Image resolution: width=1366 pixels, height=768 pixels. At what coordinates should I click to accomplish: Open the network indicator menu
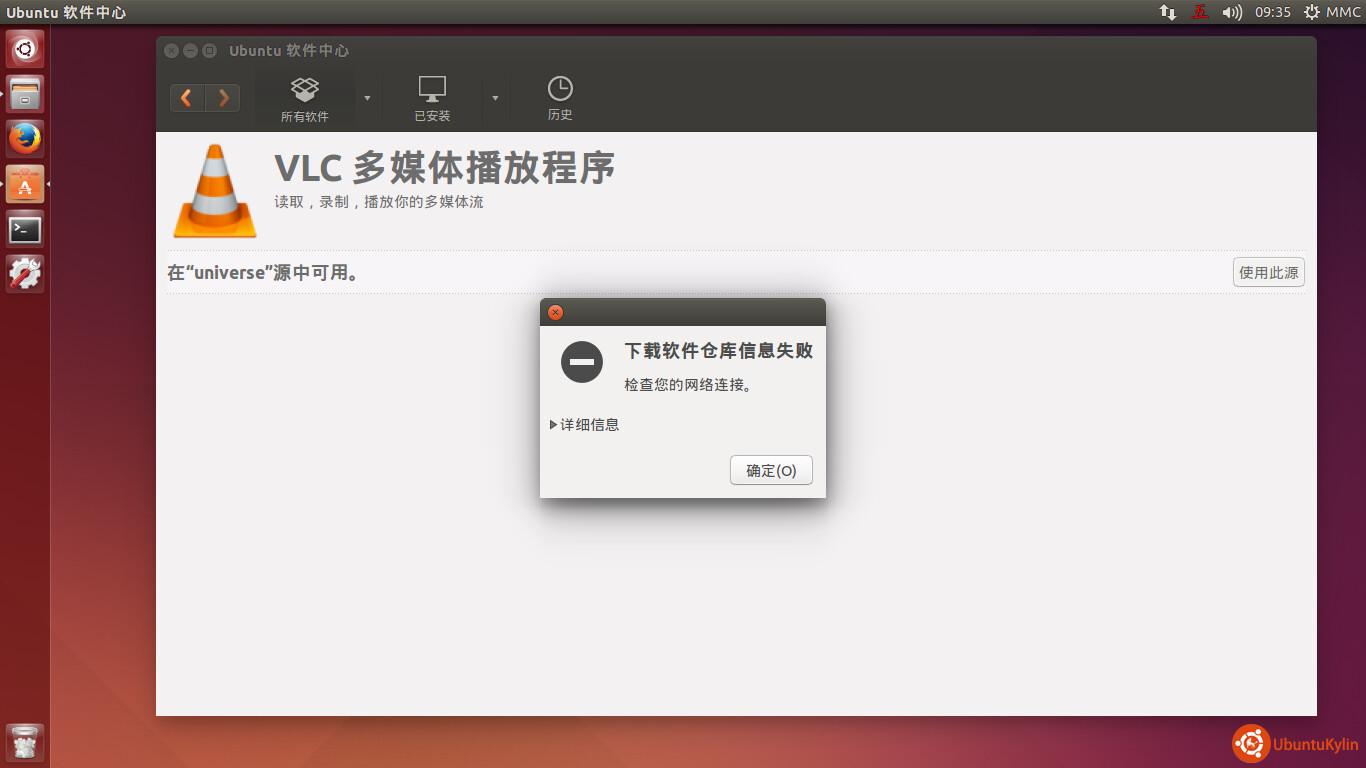coord(1168,12)
